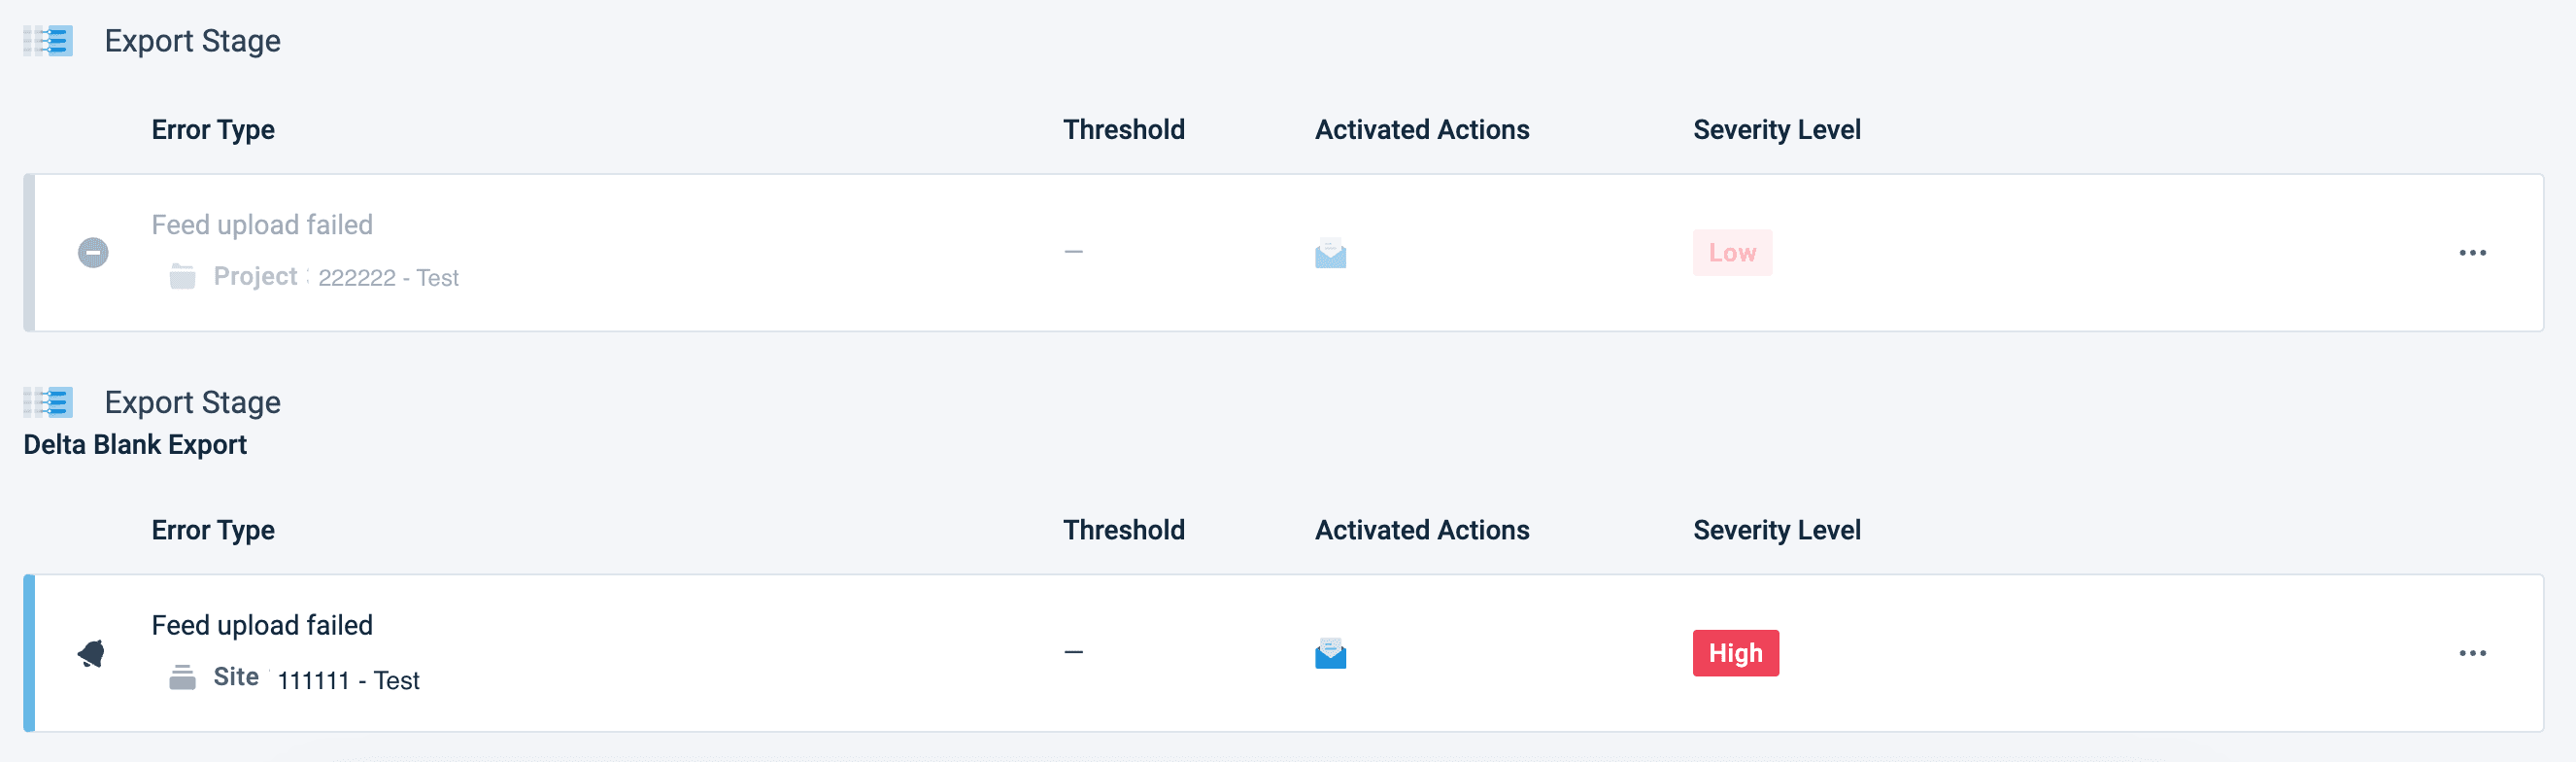Click the Site stack icon

click(x=182, y=677)
